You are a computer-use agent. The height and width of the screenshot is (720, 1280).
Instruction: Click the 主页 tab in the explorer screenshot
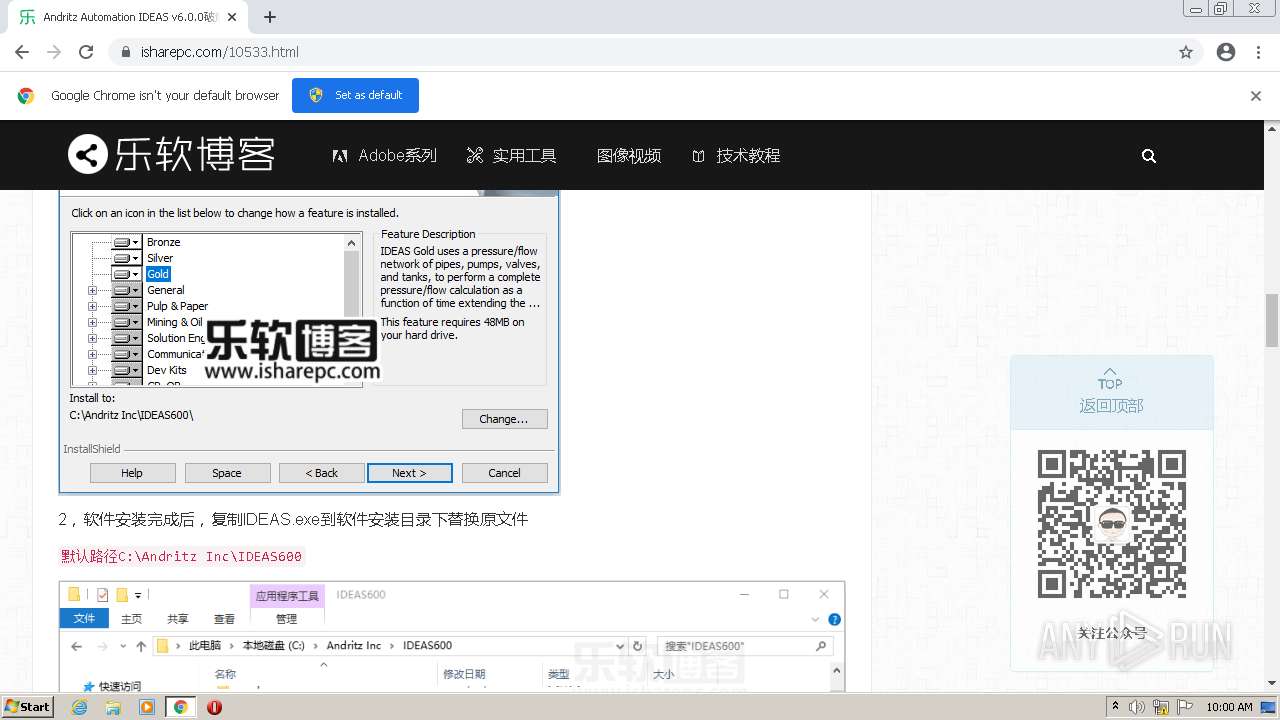click(x=132, y=618)
